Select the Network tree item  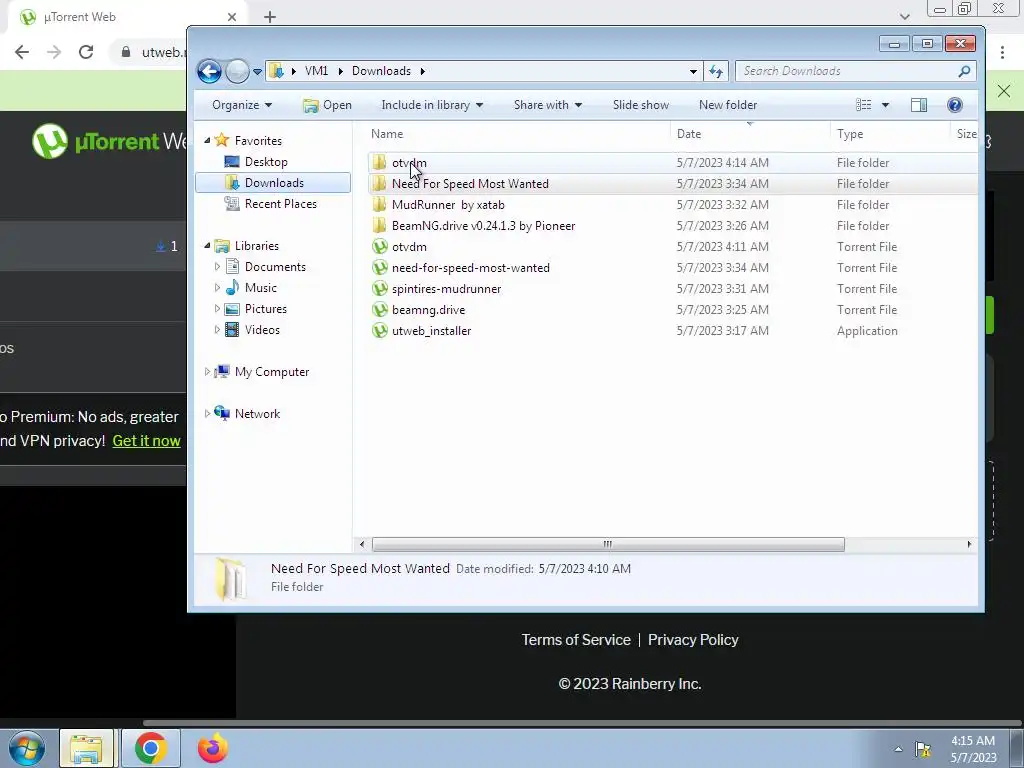(257, 413)
